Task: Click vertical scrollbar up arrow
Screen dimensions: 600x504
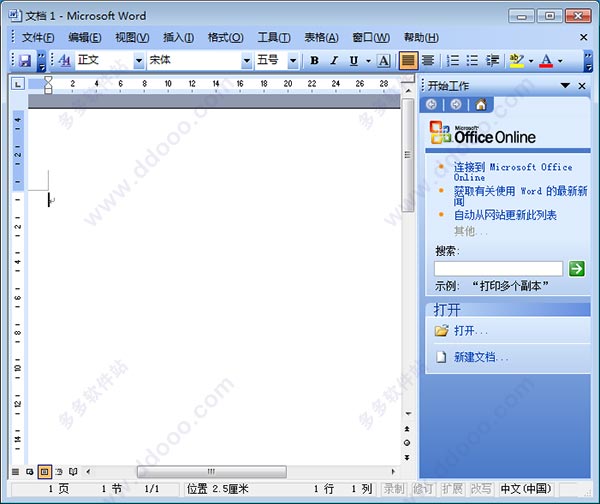Action: click(x=408, y=91)
